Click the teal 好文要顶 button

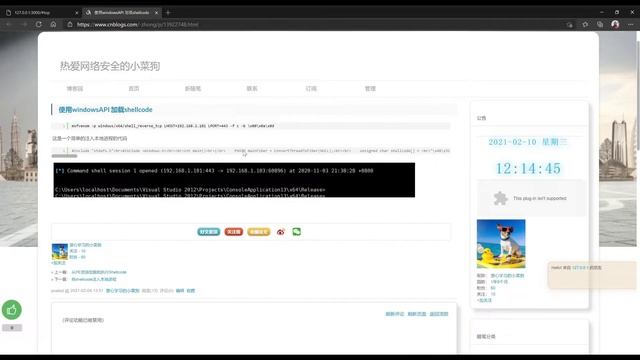[x=209, y=232]
